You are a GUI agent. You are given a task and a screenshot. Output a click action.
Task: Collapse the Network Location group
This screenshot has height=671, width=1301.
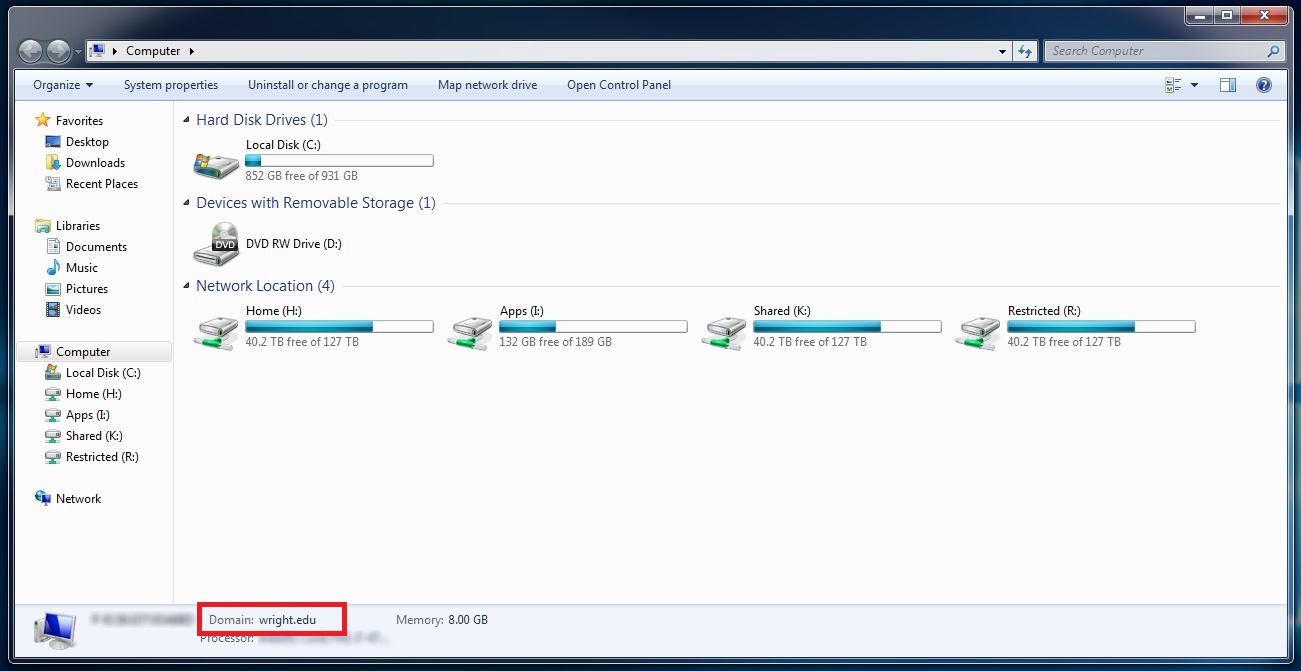pyautogui.click(x=186, y=286)
